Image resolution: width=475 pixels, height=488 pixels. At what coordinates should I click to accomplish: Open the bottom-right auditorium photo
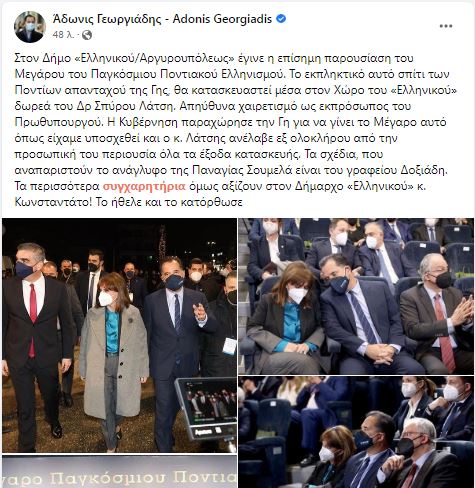click(356, 432)
